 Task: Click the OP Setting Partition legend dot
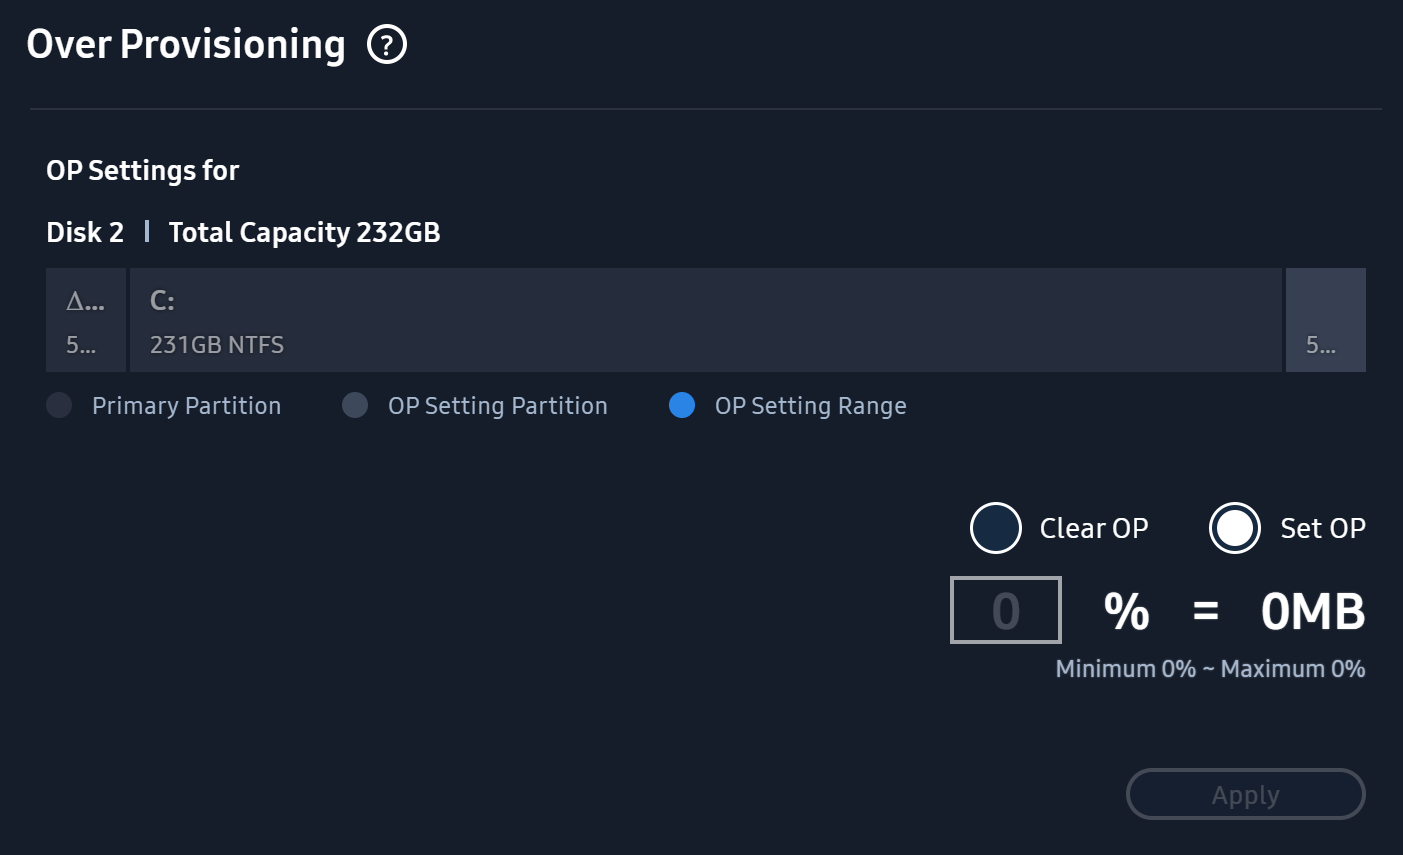coord(355,405)
